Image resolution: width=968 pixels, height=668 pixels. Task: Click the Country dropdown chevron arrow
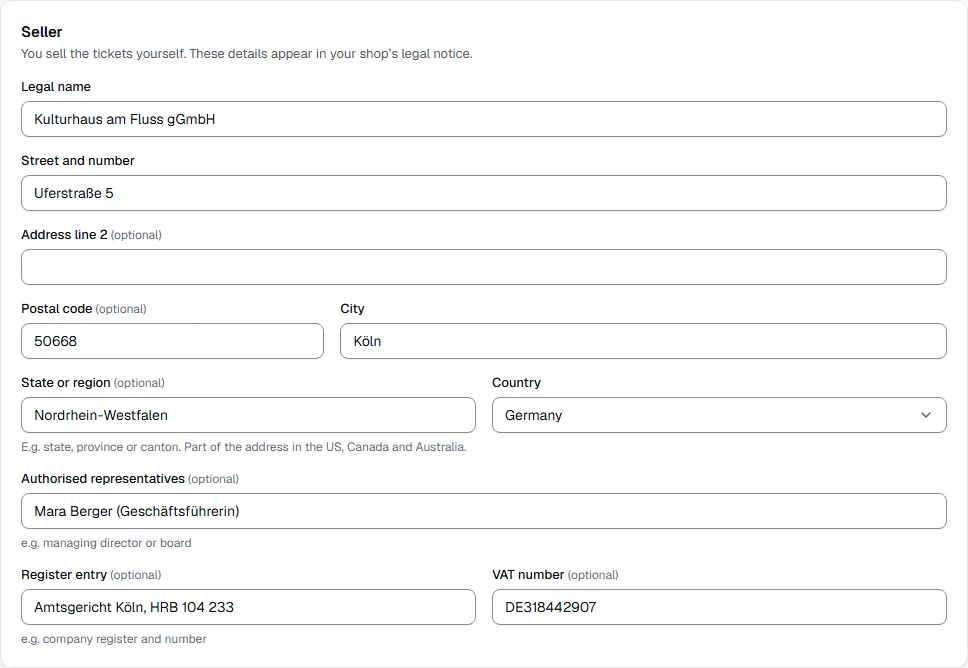[926, 415]
